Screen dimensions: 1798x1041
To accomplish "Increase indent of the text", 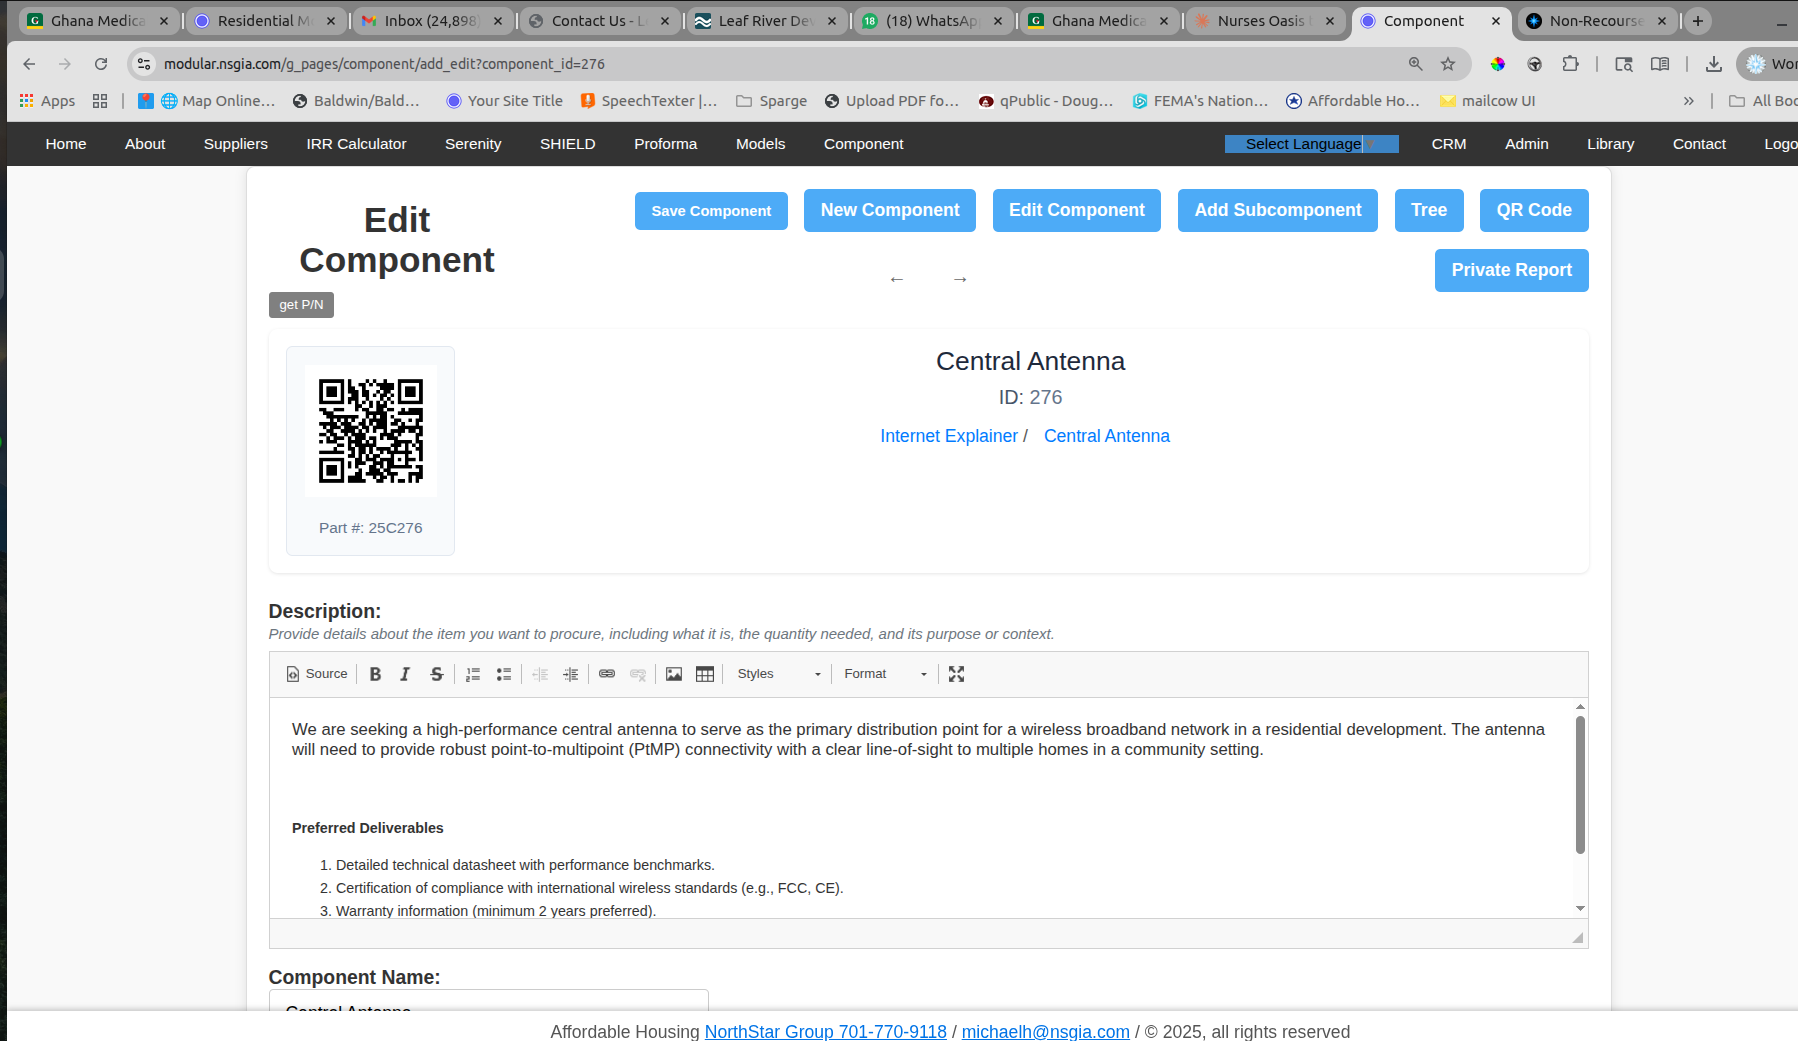I will [571, 674].
